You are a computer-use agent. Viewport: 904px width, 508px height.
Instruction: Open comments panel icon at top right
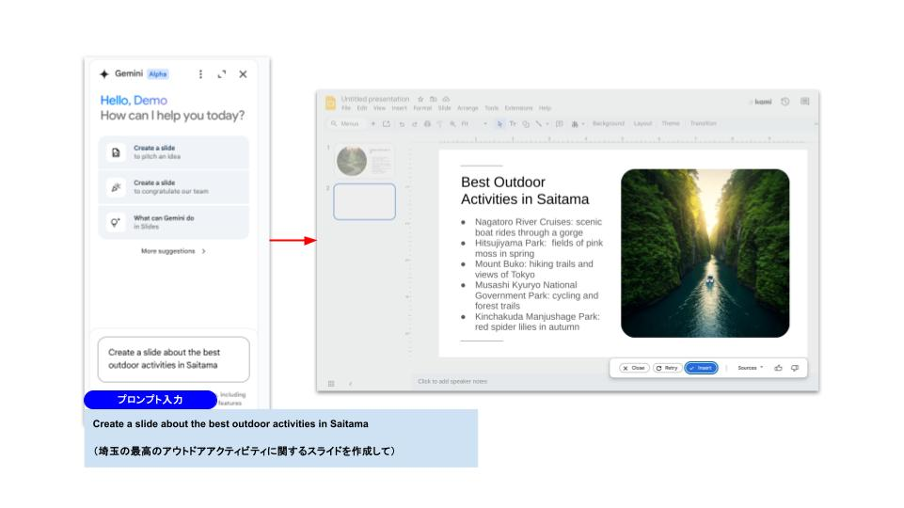805,101
